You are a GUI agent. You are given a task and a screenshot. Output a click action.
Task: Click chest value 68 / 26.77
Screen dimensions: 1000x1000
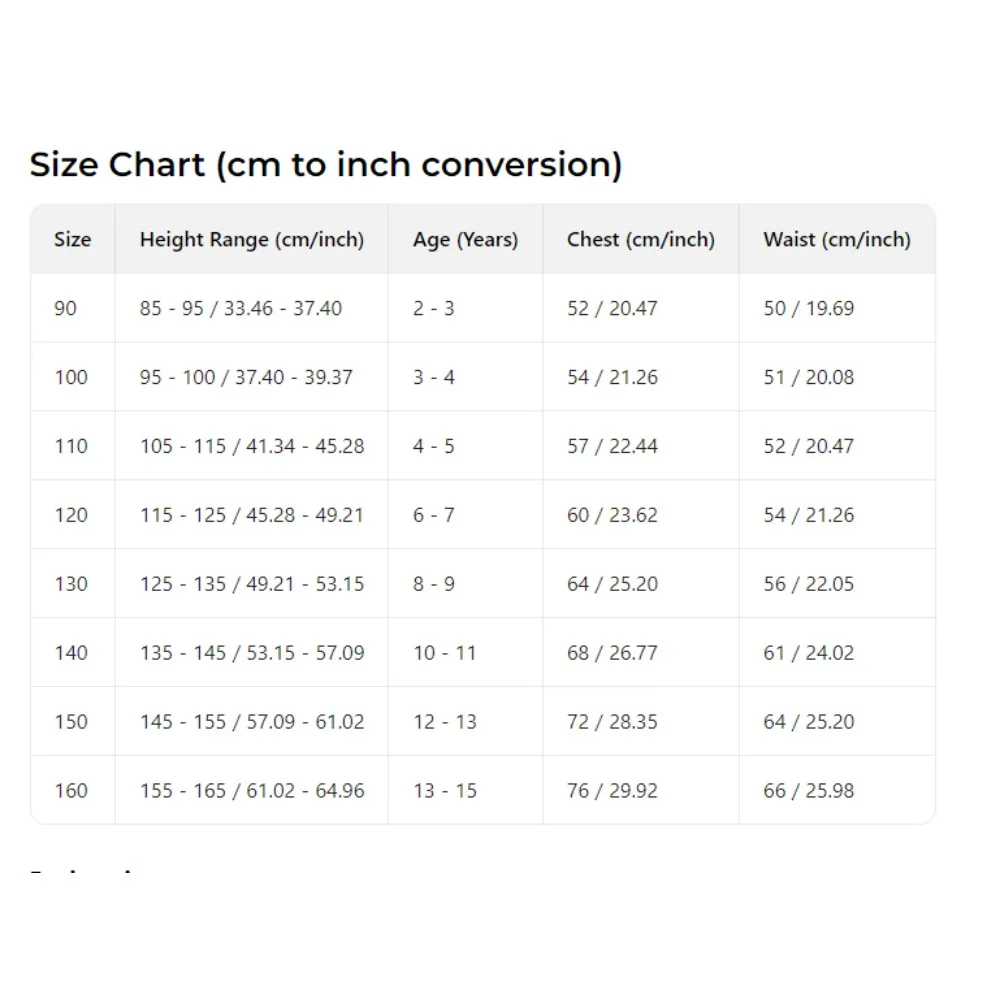coord(612,653)
